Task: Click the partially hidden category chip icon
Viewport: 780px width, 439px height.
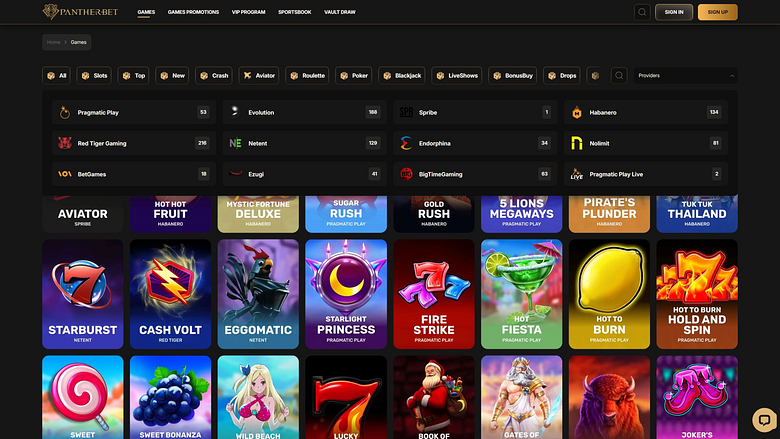Action: tap(595, 76)
